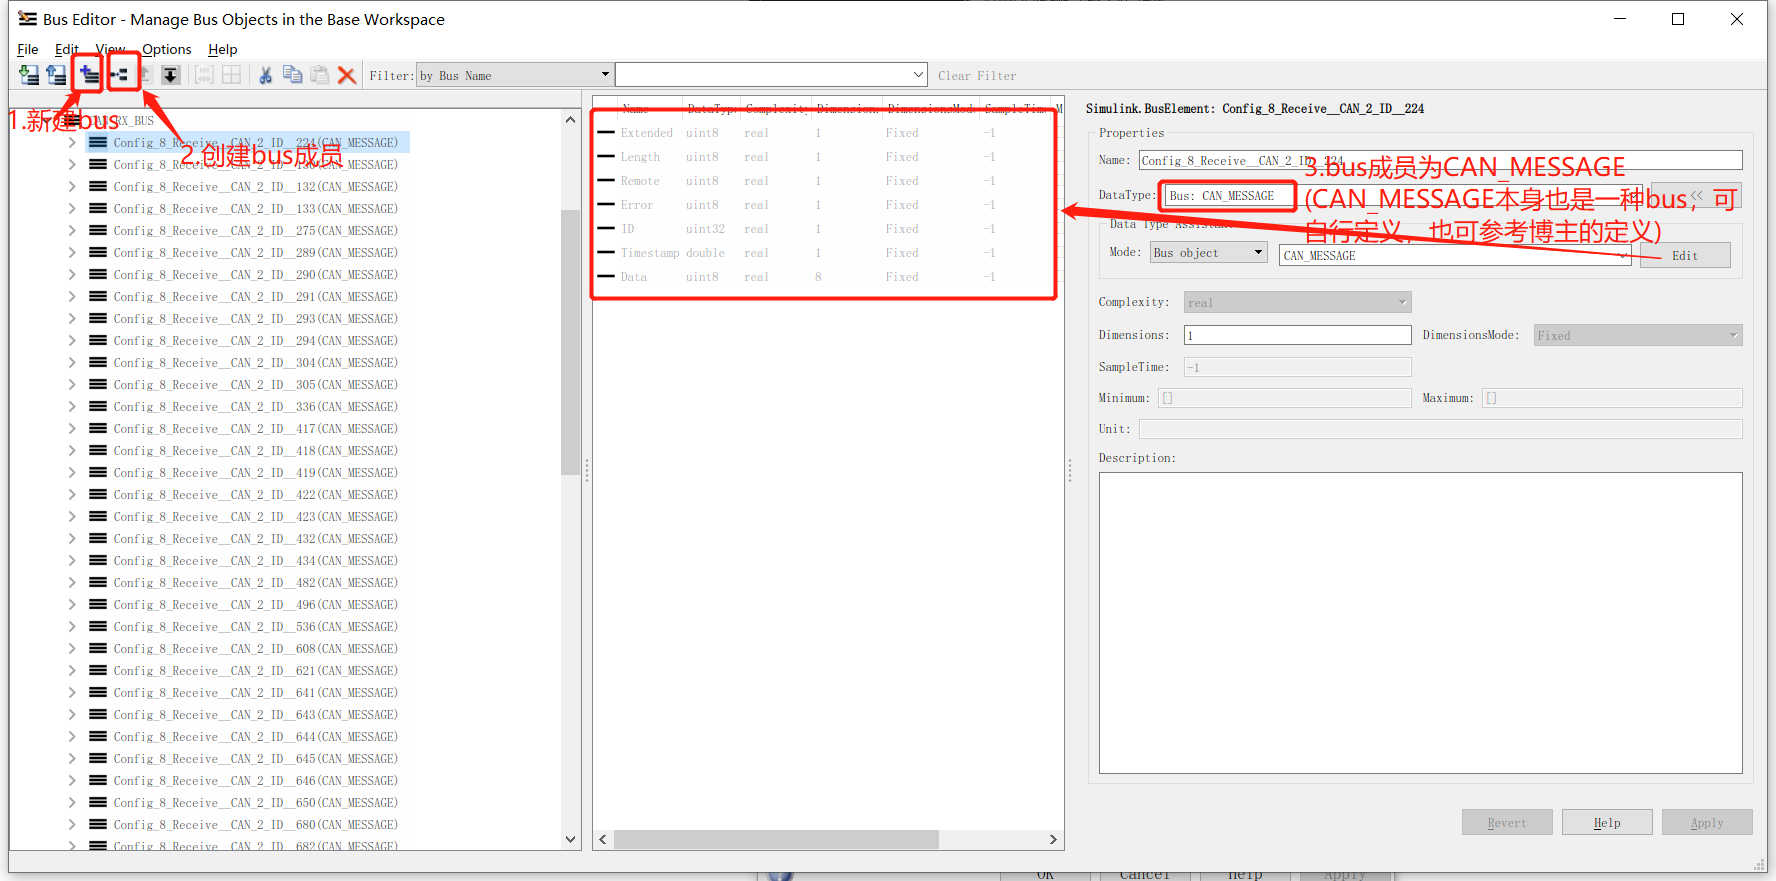Image resolution: width=1776 pixels, height=881 pixels.
Task: Click the Move Element Up toolbar icon
Action: (x=144, y=75)
